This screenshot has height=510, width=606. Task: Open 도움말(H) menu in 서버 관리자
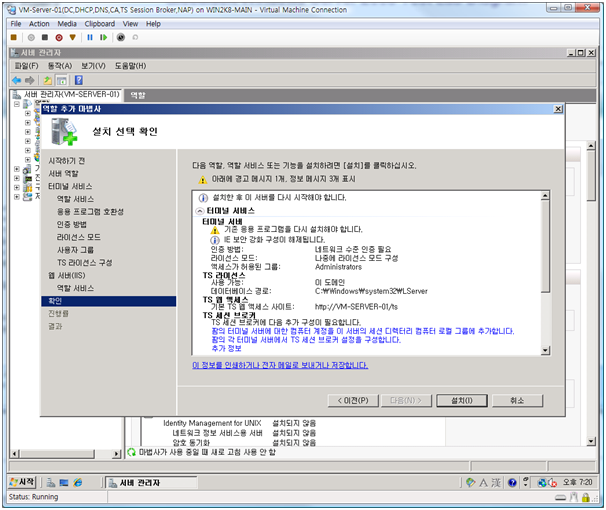click(130, 66)
